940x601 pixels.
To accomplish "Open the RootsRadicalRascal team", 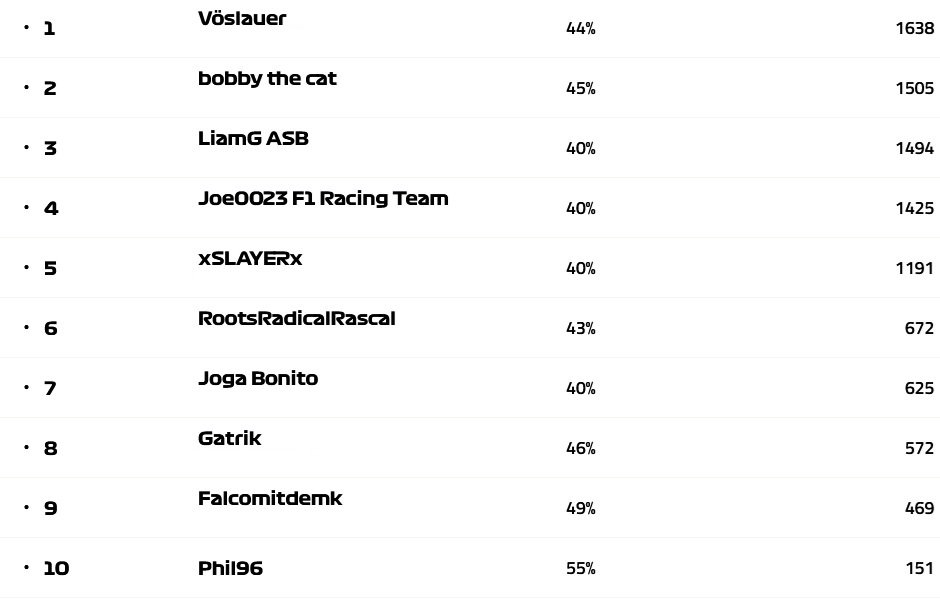I will (x=297, y=319).
